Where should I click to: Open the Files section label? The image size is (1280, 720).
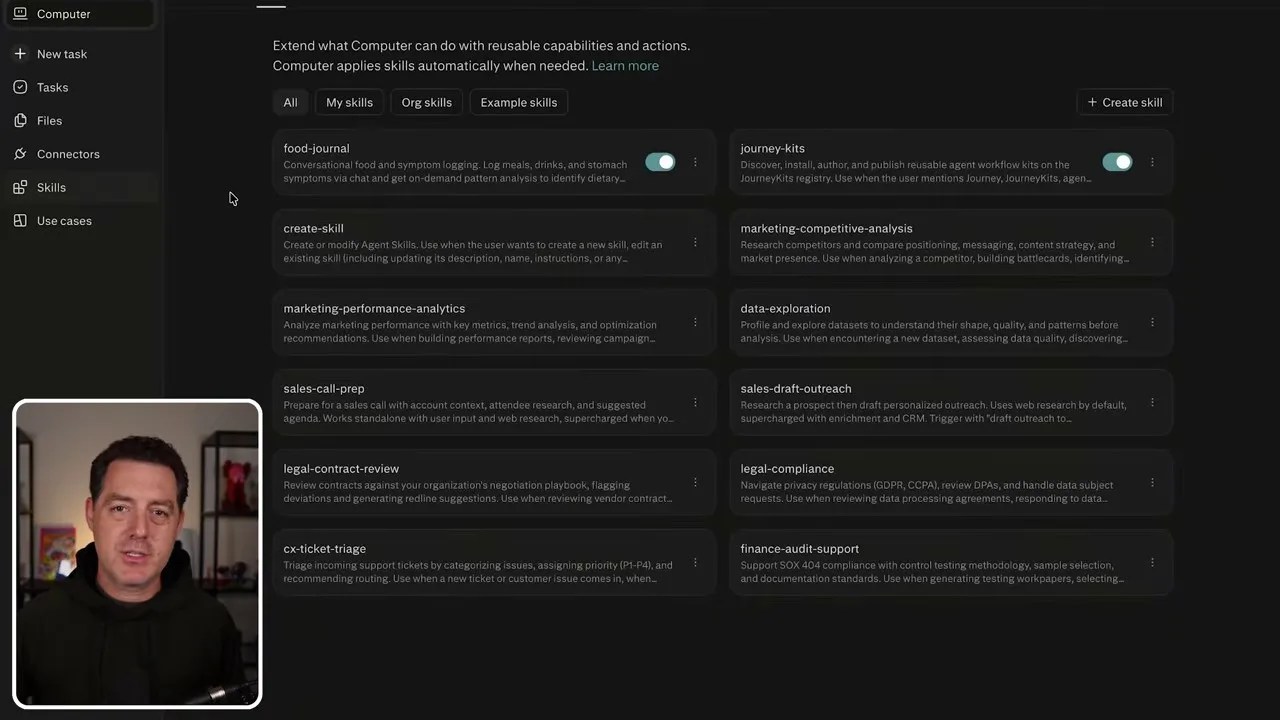click(50, 120)
